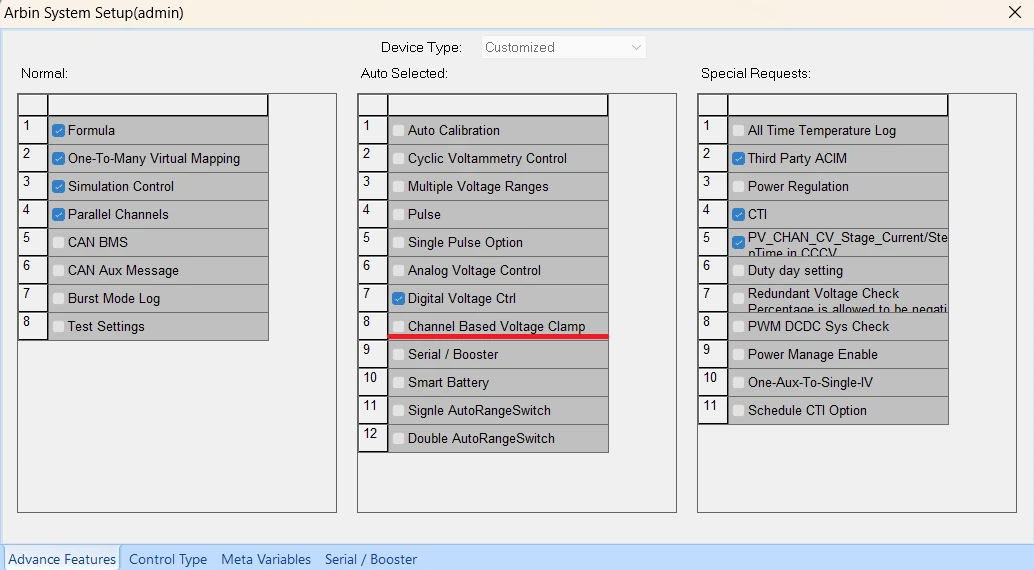Enable Schedule CTI Option checkbox
Viewport: 1034px width, 570px height.
click(739, 410)
